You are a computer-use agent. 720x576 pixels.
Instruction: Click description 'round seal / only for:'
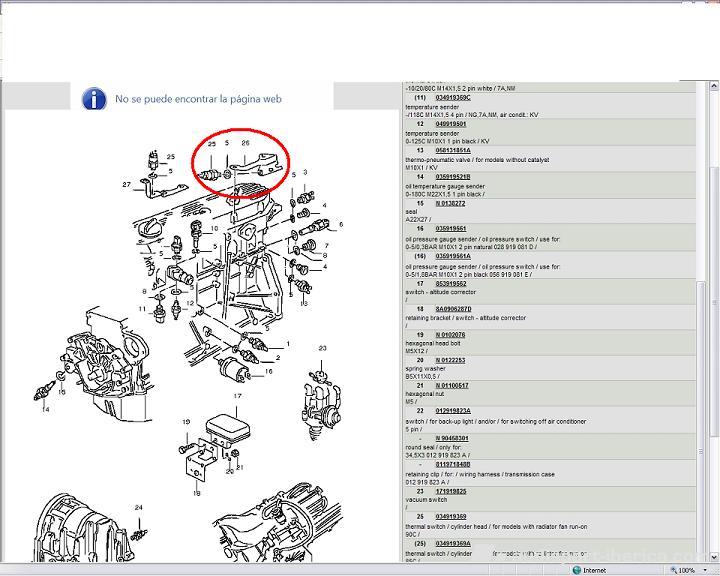click(433, 447)
